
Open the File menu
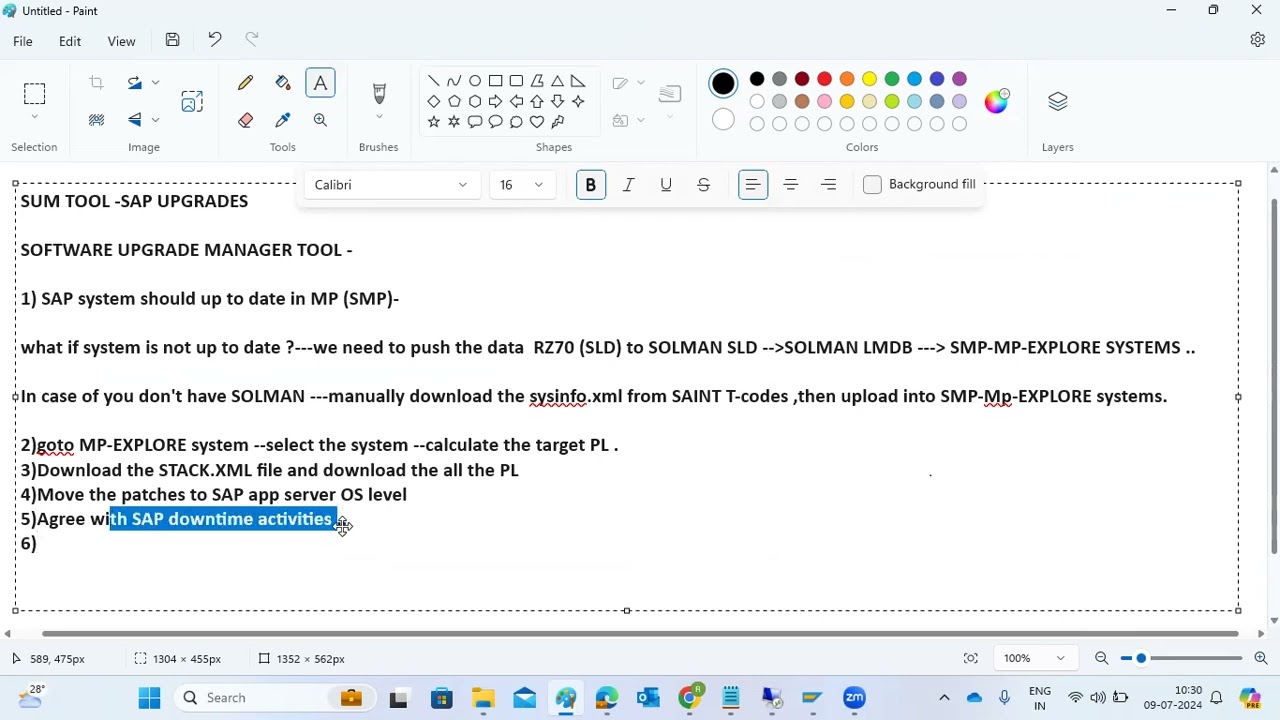[x=22, y=41]
